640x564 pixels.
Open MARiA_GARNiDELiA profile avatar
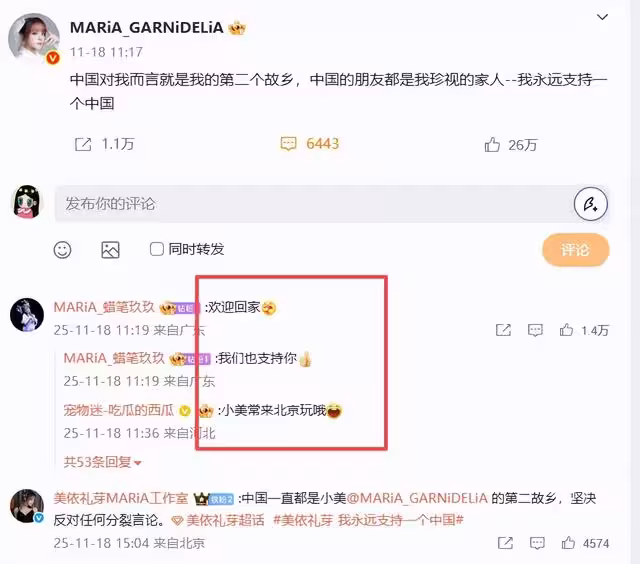pyautogui.click(x=34, y=39)
